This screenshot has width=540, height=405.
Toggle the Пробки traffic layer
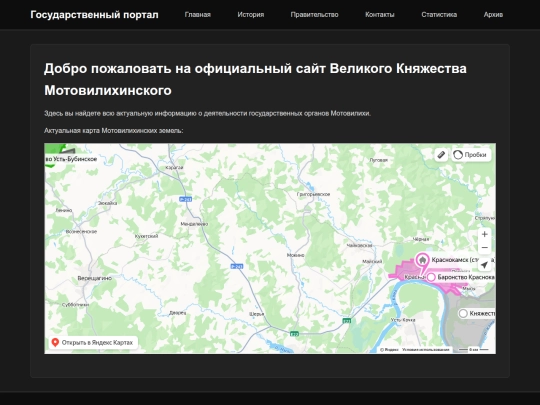point(471,155)
